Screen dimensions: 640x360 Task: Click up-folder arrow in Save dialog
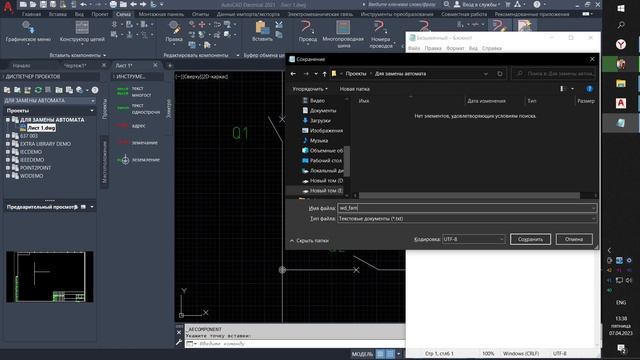[324, 74]
